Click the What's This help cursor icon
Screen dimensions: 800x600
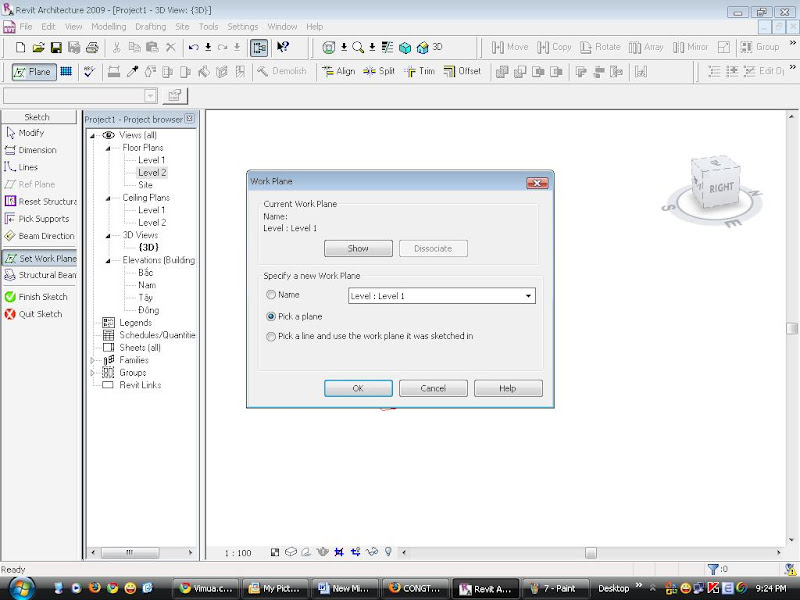[x=283, y=47]
